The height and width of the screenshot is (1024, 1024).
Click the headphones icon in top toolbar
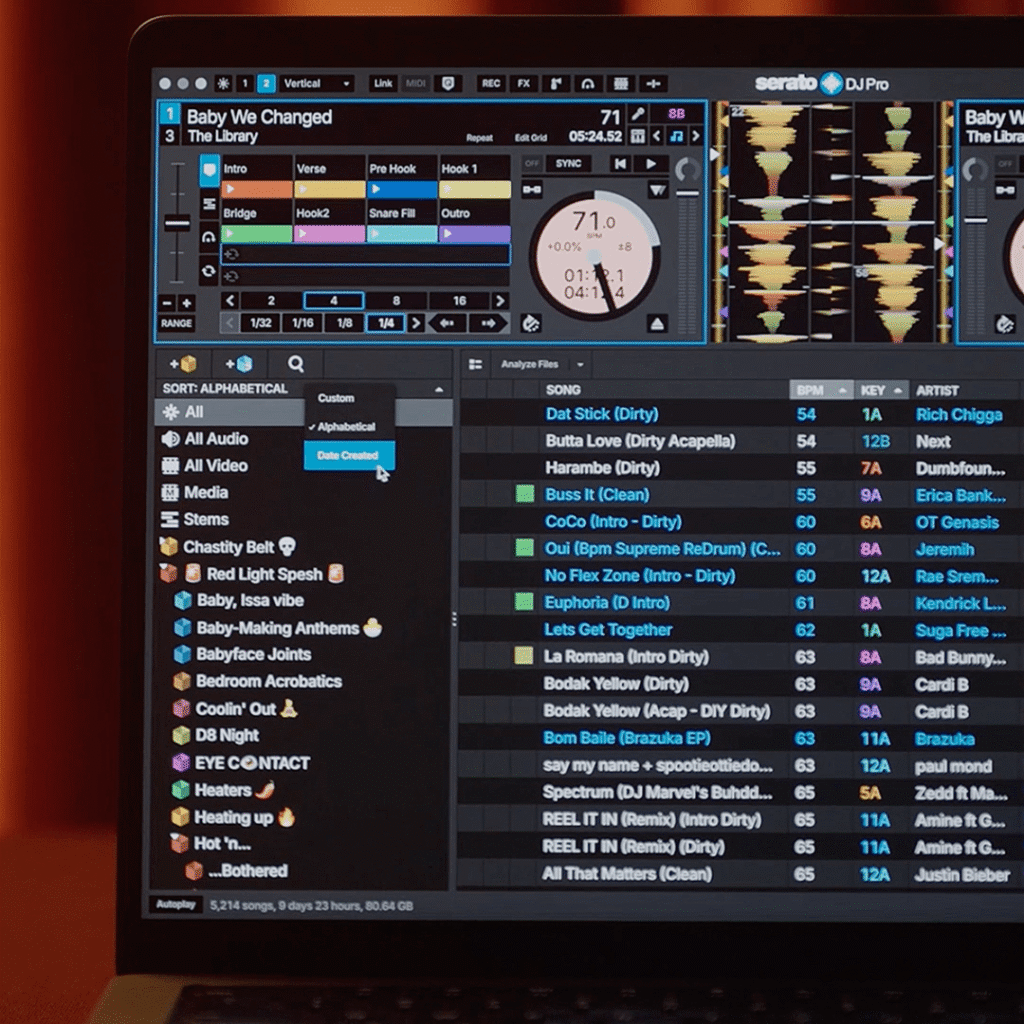(x=588, y=84)
